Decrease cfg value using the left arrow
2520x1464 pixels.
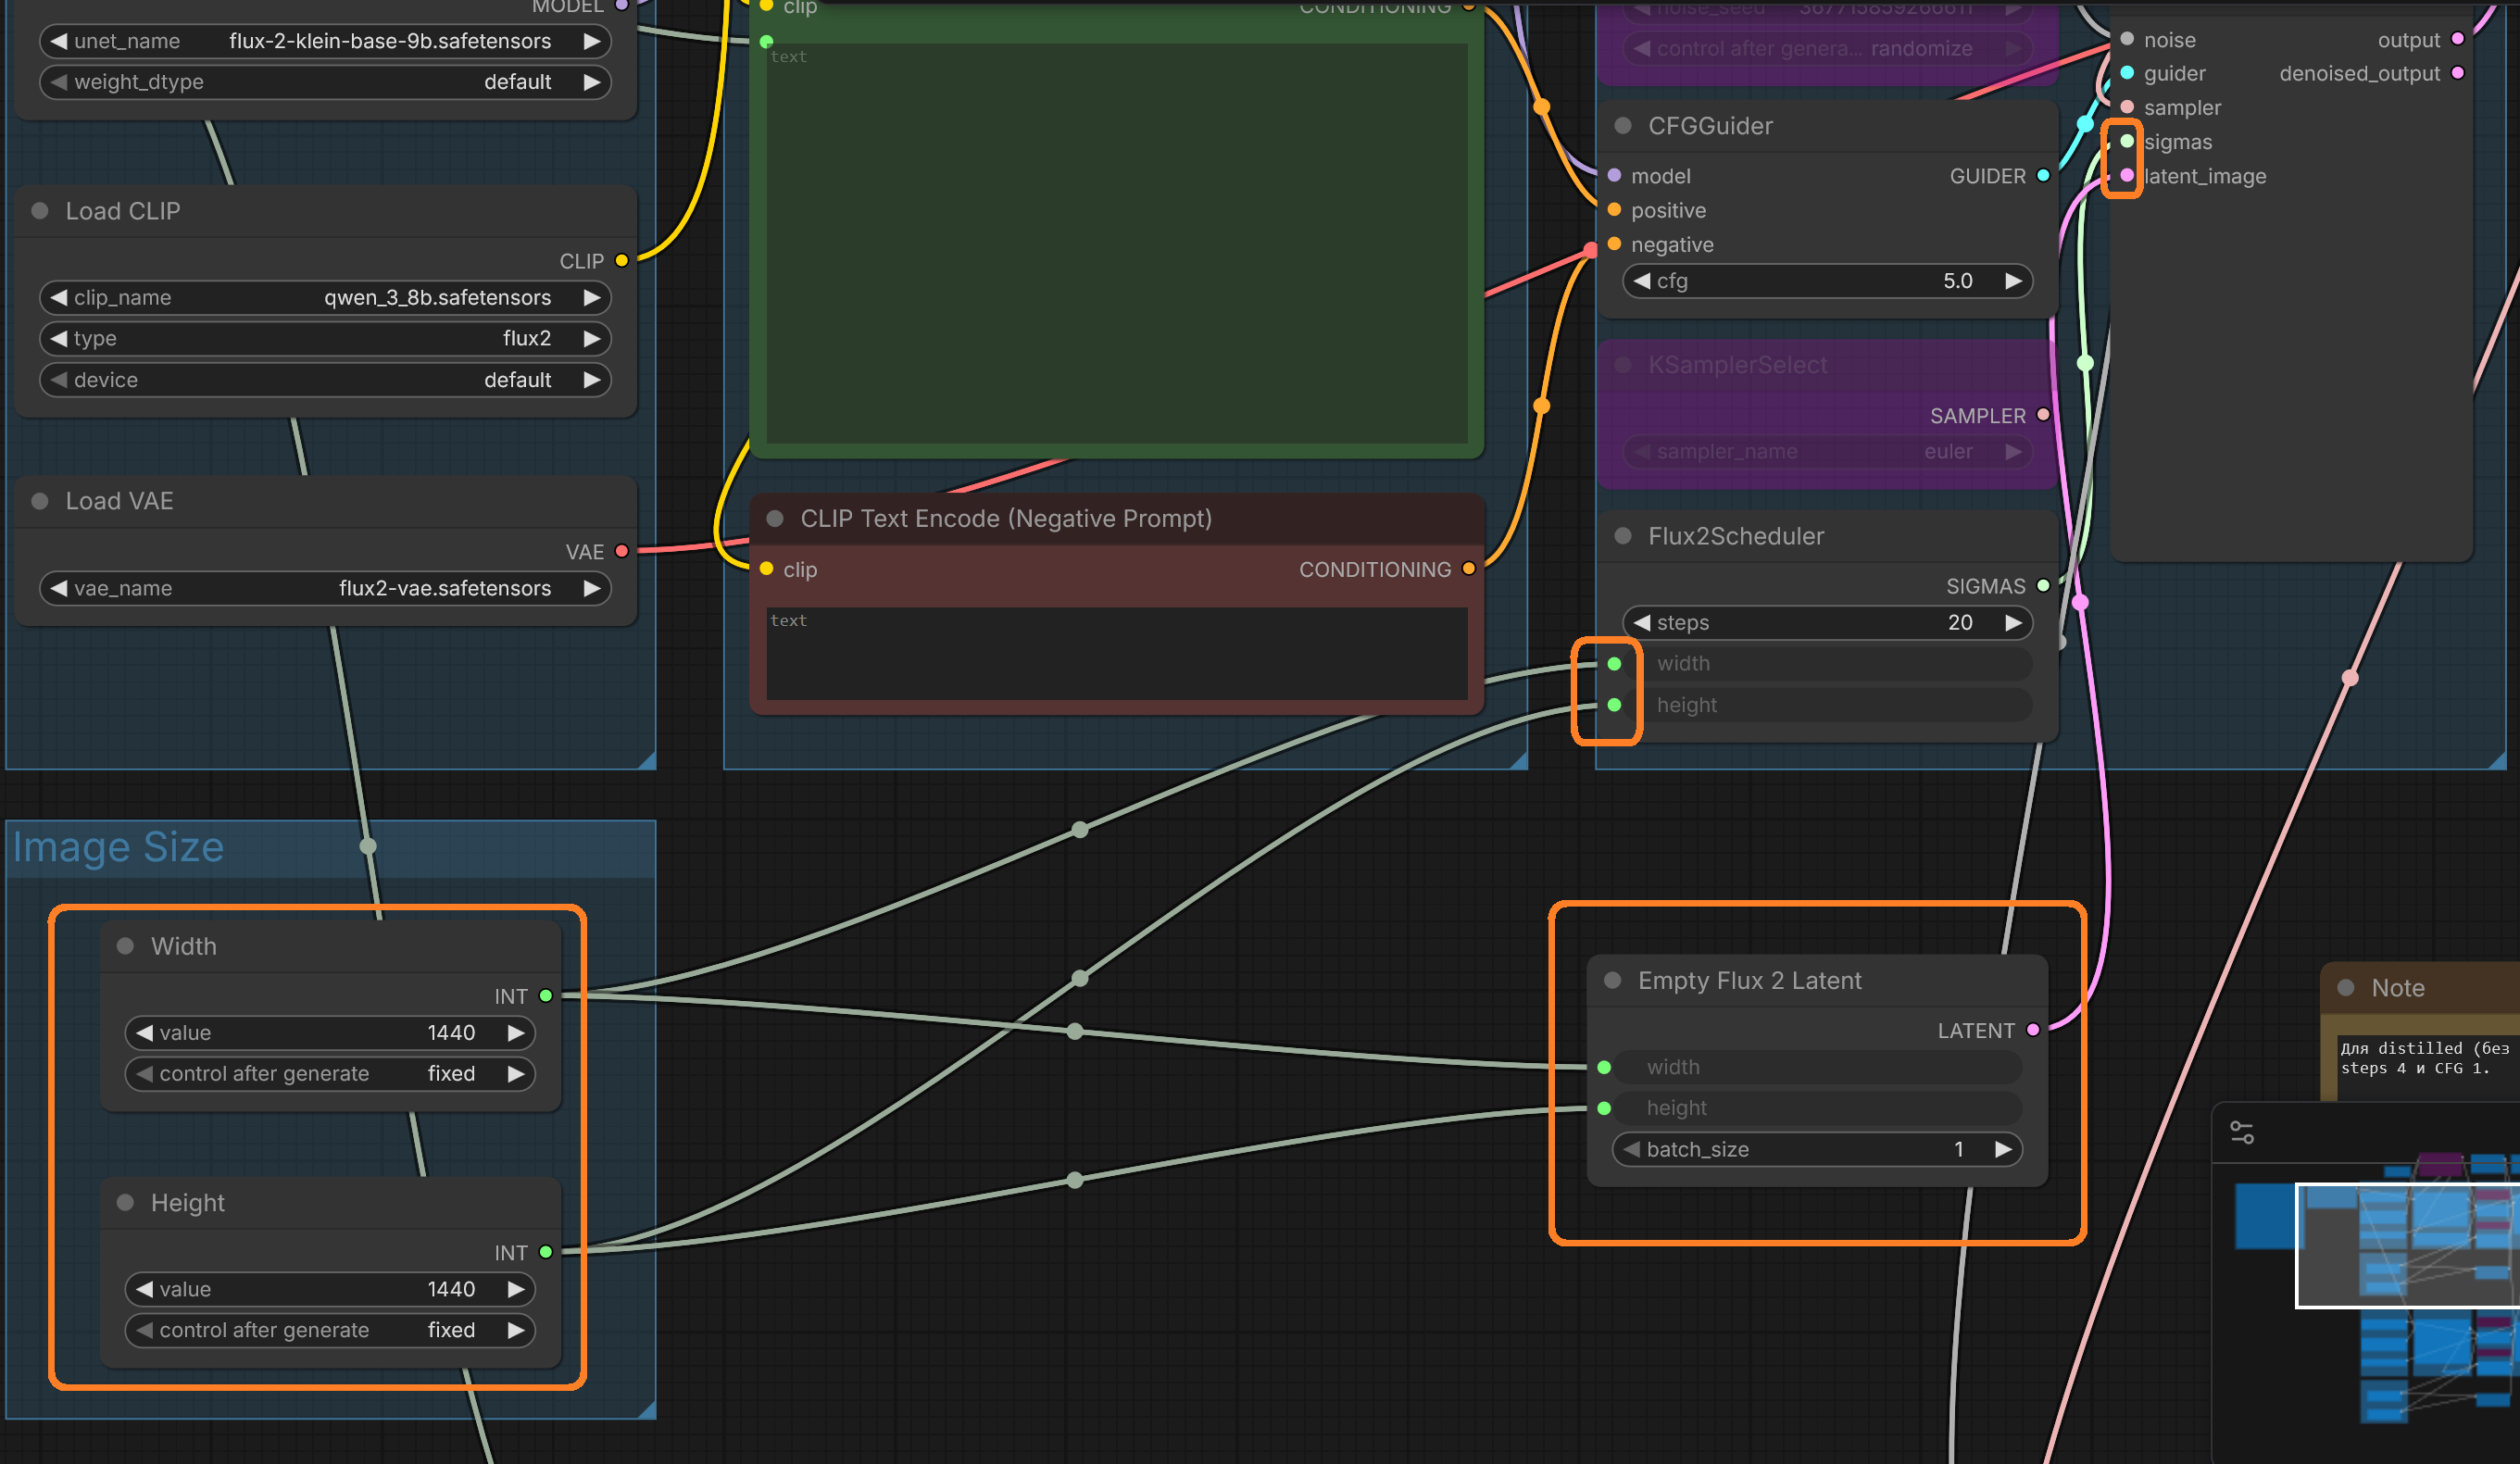(x=1642, y=281)
